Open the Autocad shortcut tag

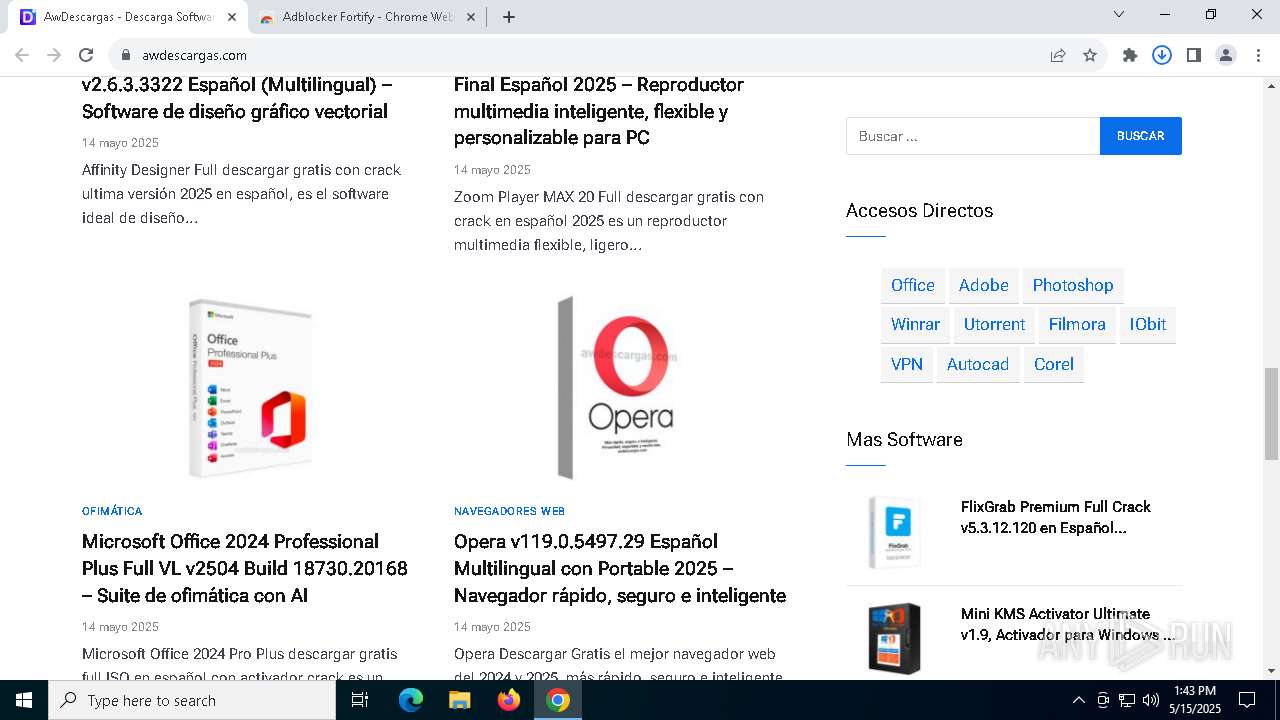977,364
